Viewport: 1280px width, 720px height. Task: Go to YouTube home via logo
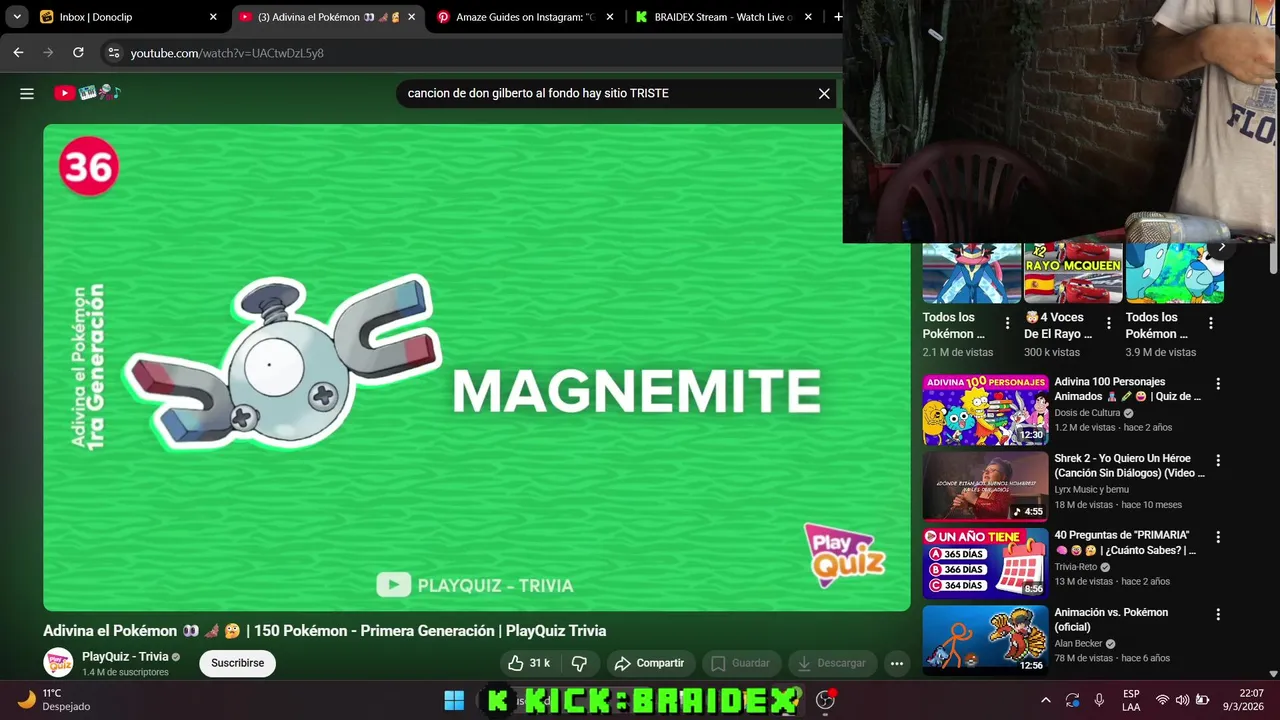click(x=88, y=93)
